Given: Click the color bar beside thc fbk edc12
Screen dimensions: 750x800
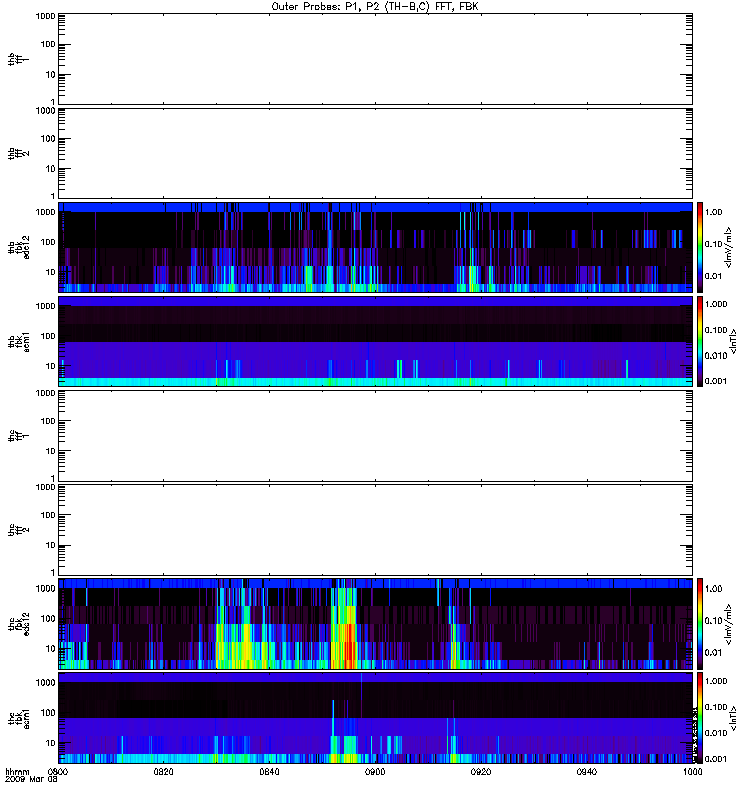Looking at the screenshot, I should tap(700, 624).
